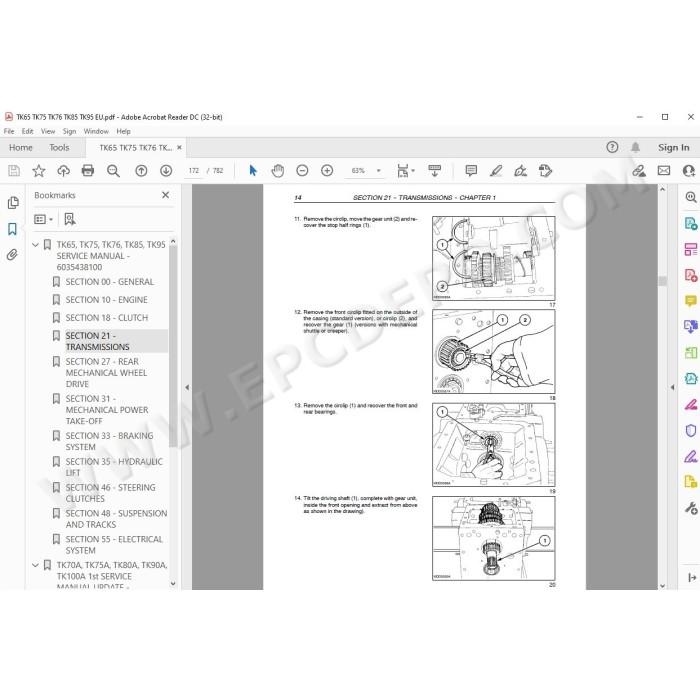Print the document
Viewport: 700px width, 700px height.
pyautogui.click(x=88, y=171)
